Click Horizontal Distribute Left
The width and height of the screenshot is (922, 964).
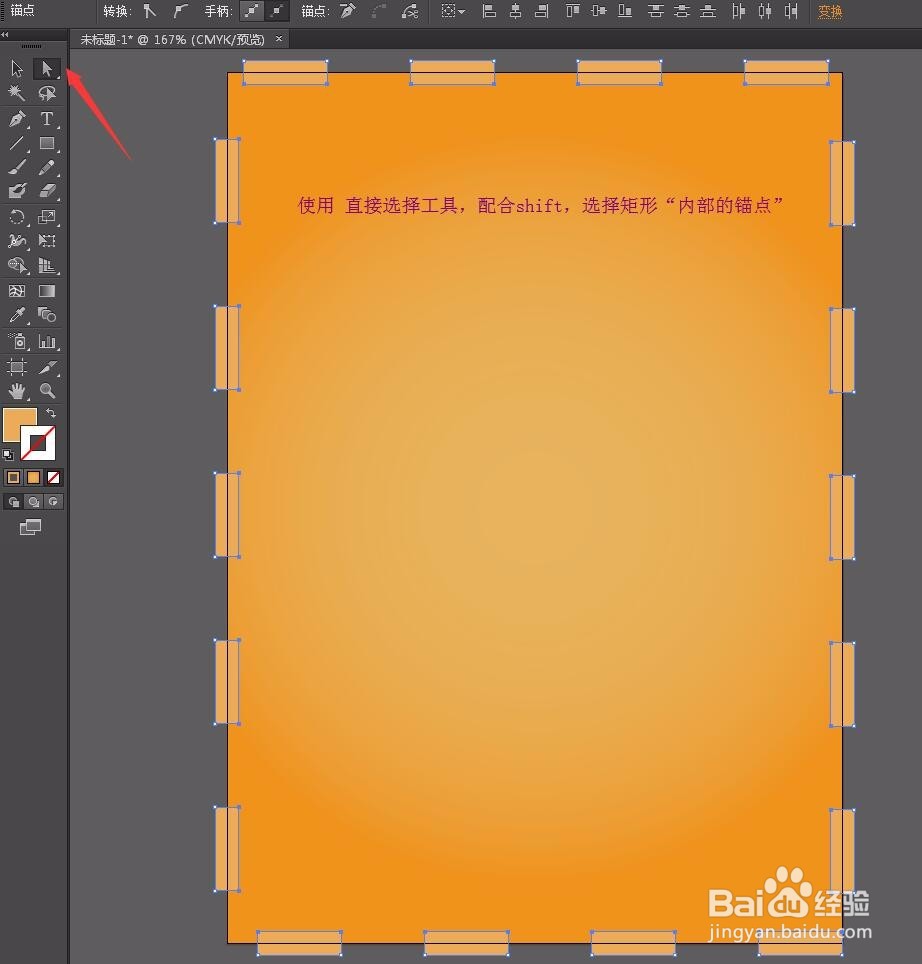[739, 11]
